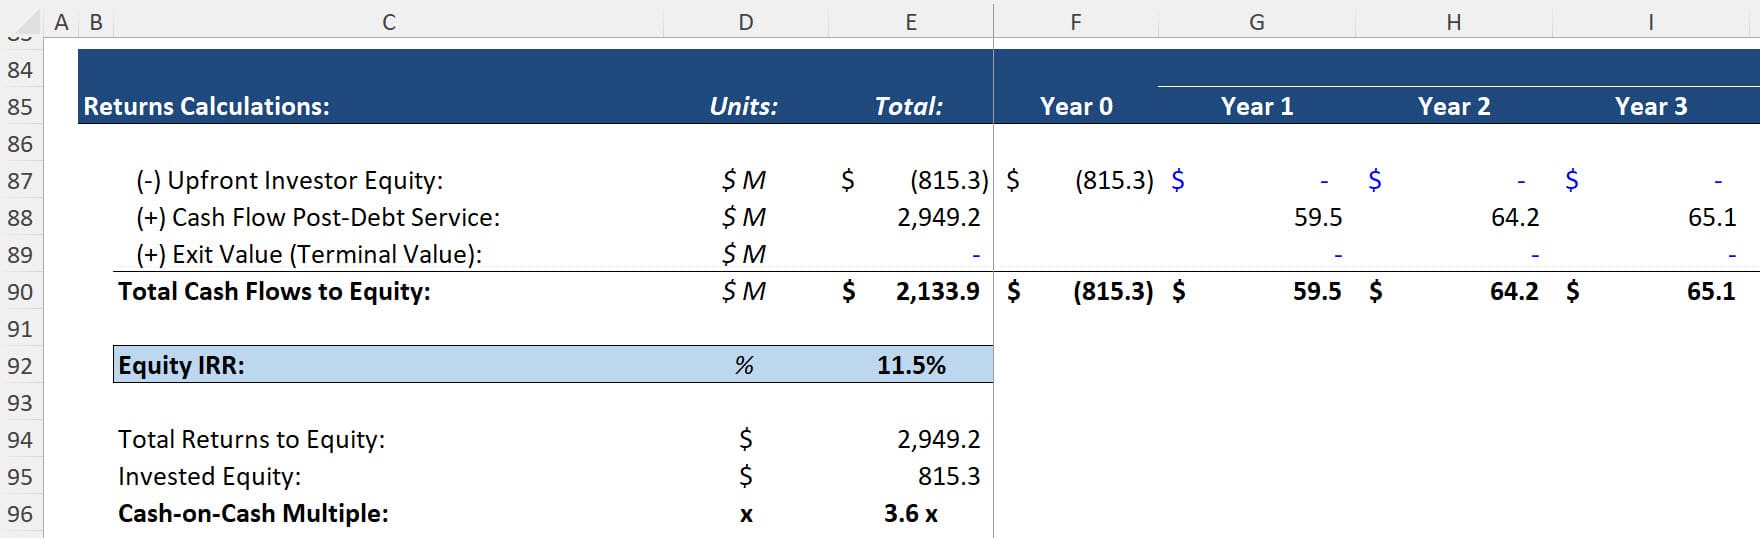1760x538 pixels.
Task: Click the blue Year 1 dash in Upfront Equity row
Action: click(x=1324, y=182)
